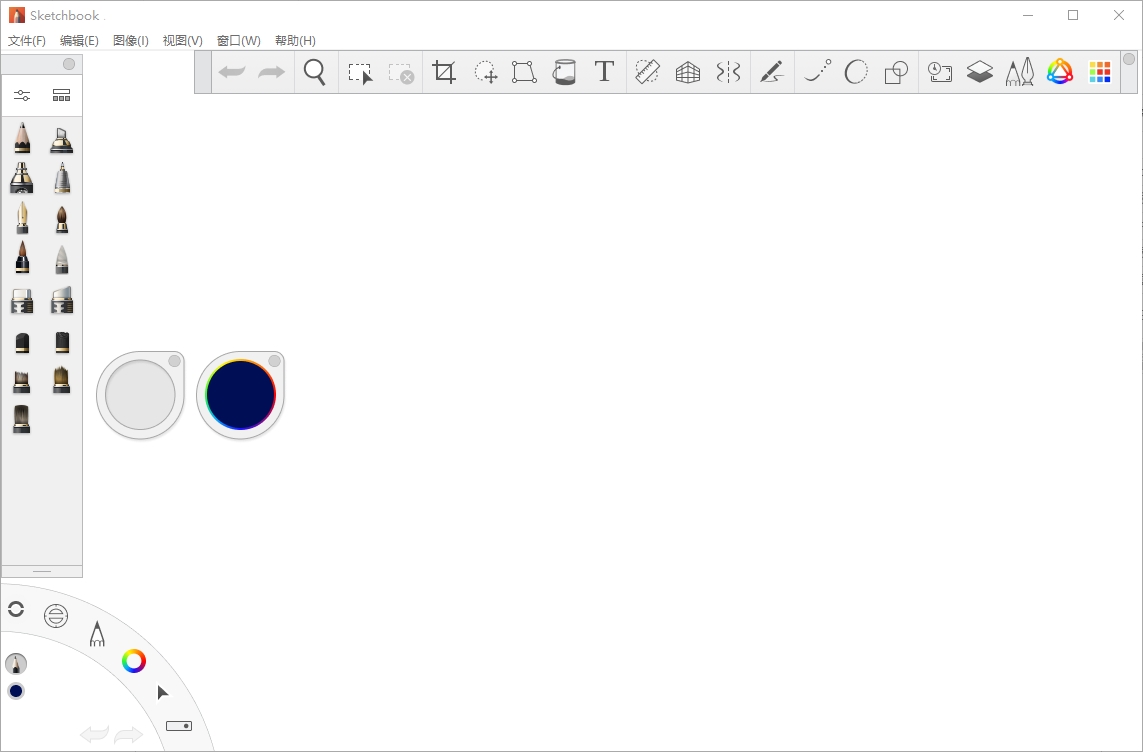
Task: Open the Color editor palette icon
Action: (1059, 72)
